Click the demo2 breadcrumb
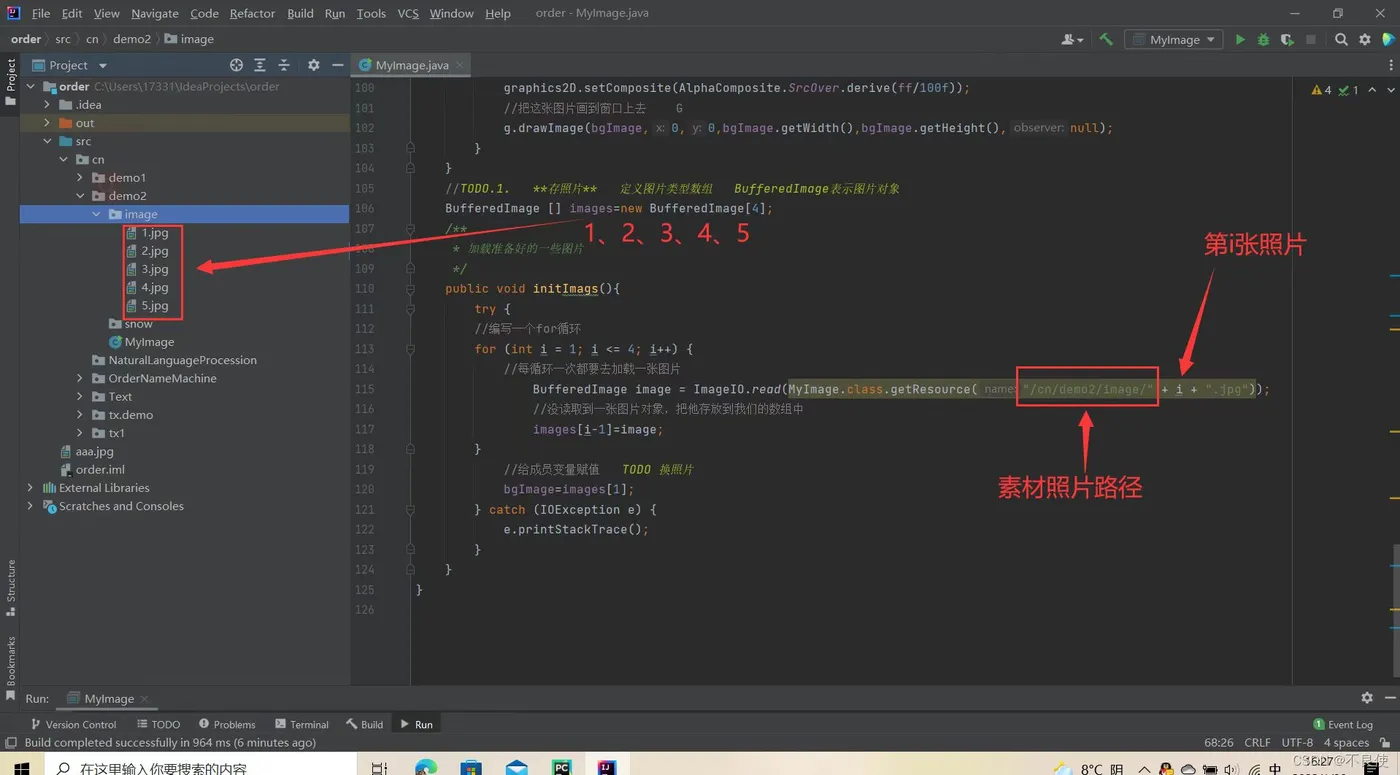 131,39
